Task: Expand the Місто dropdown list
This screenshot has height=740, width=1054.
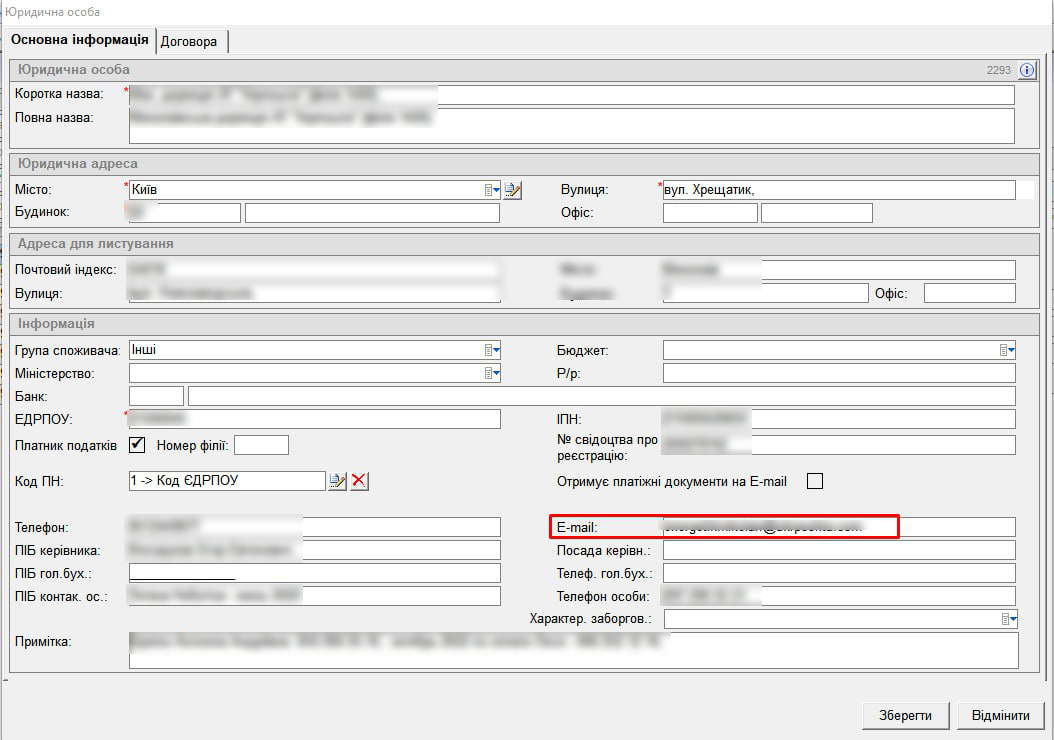Action: [x=491, y=190]
